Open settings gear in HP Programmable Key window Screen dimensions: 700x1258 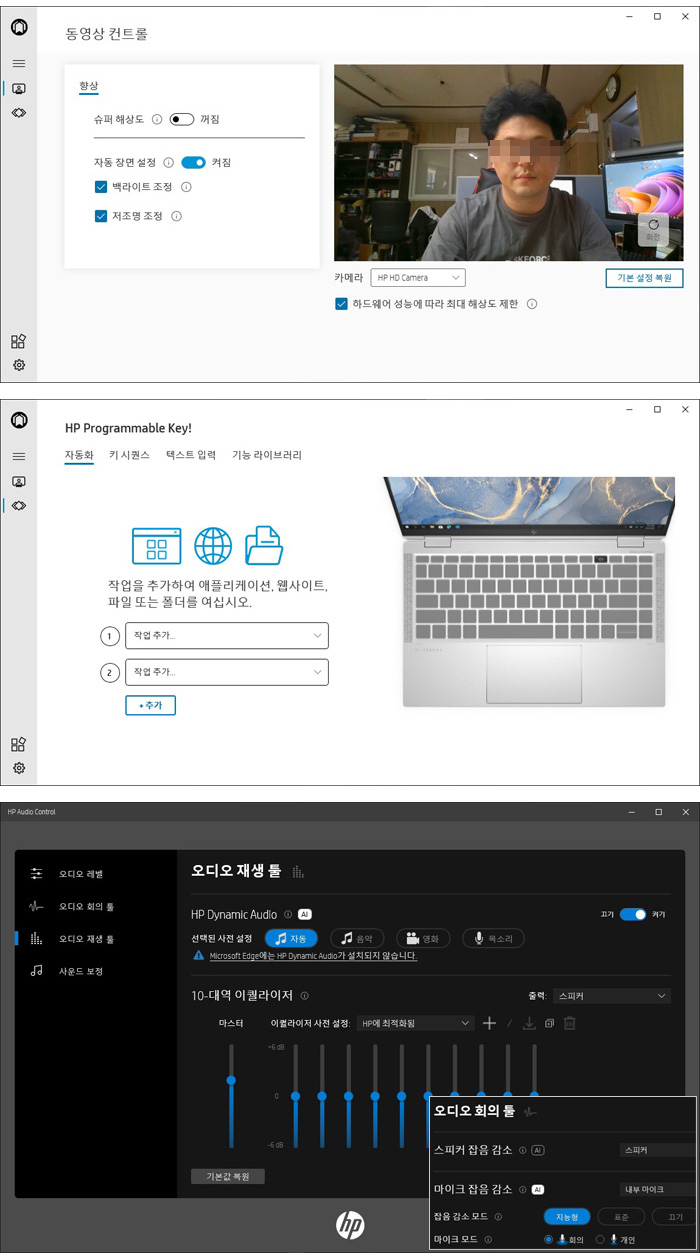18,768
